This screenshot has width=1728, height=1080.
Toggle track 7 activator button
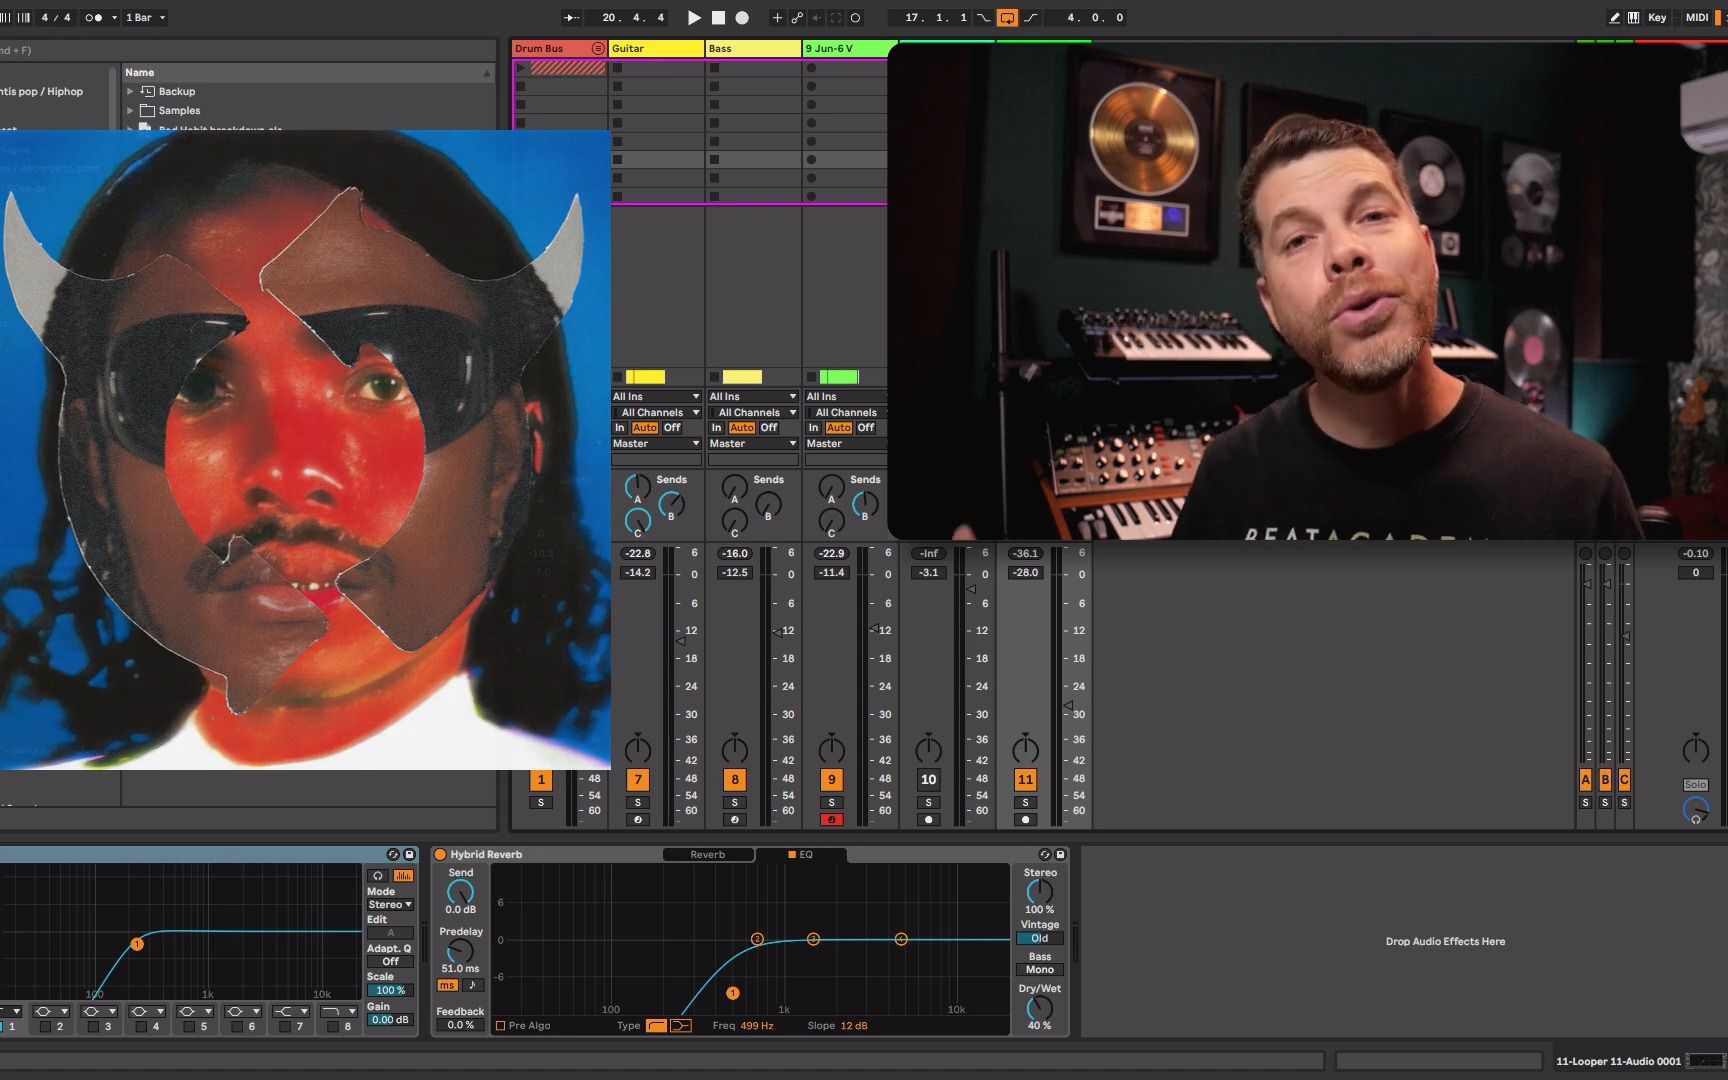(x=638, y=780)
